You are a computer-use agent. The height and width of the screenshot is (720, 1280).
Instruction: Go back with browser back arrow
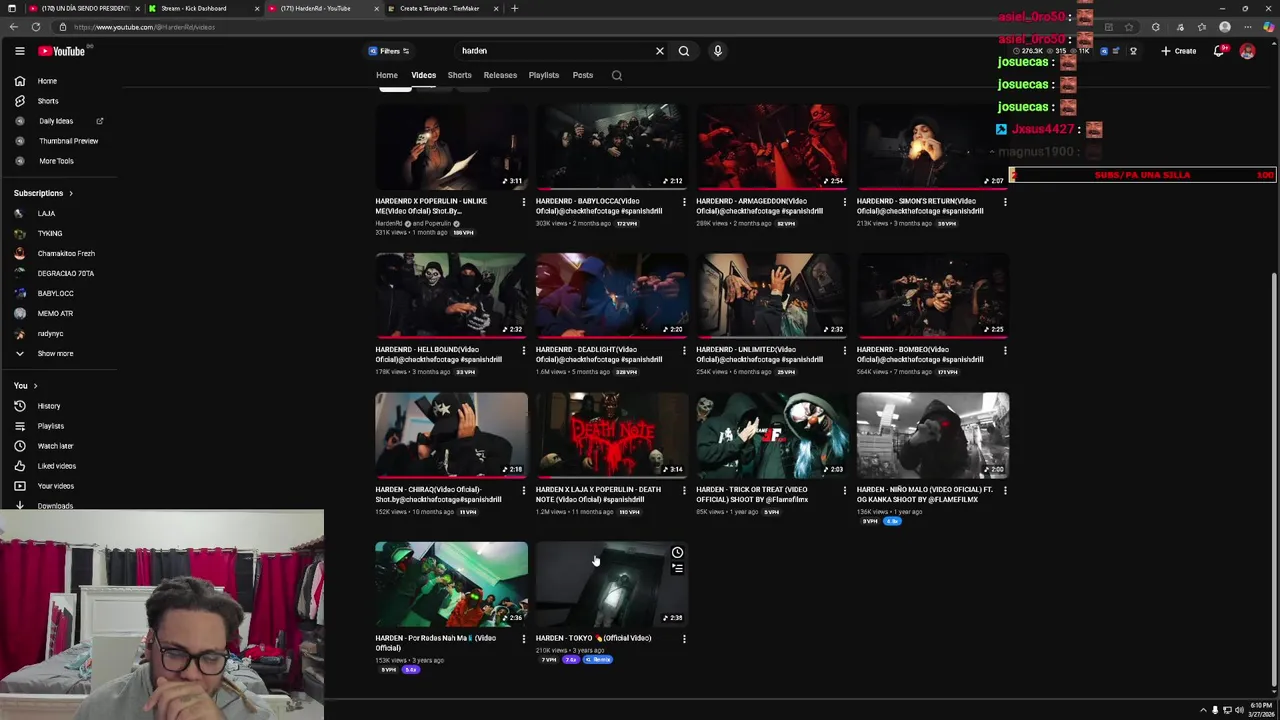13,27
